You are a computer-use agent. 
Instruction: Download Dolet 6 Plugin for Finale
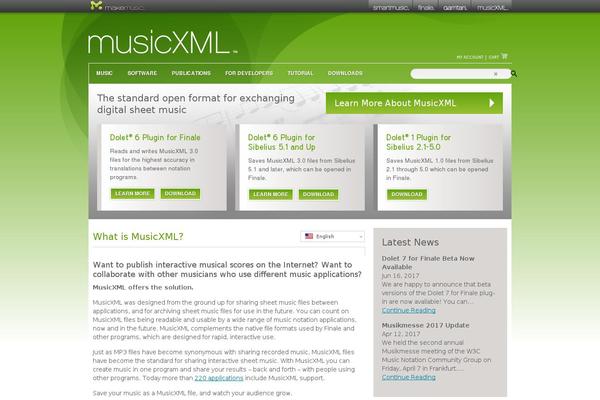click(180, 194)
